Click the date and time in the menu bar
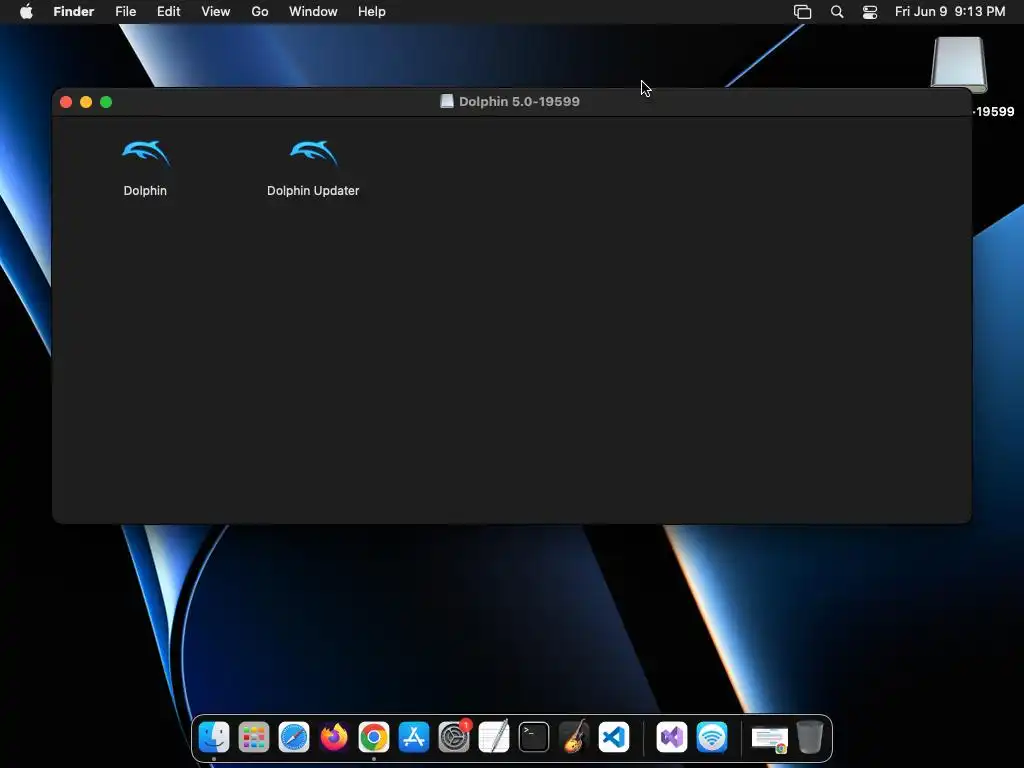1024x768 pixels. tap(950, 12)
